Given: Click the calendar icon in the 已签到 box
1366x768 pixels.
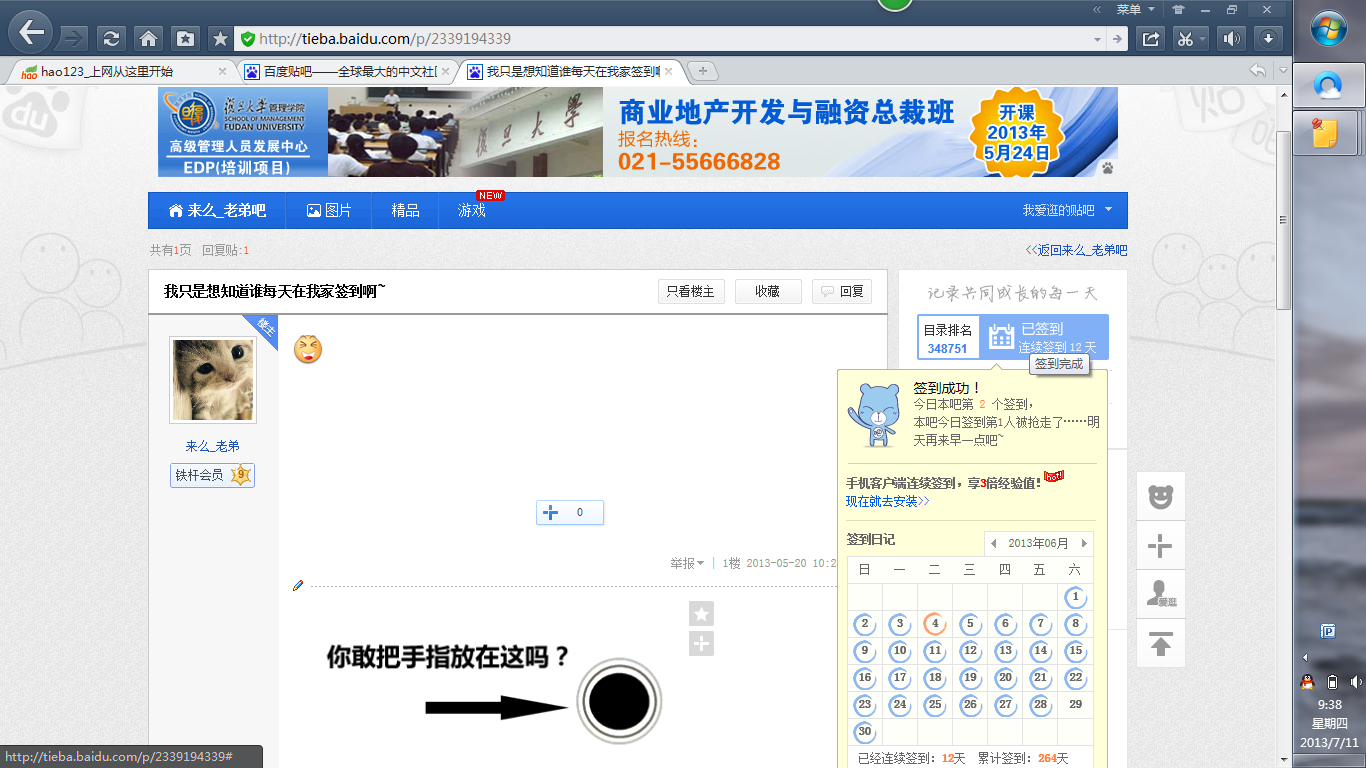Looking at the screenshot, I should pyautogui.click(x=1001, y=337).
